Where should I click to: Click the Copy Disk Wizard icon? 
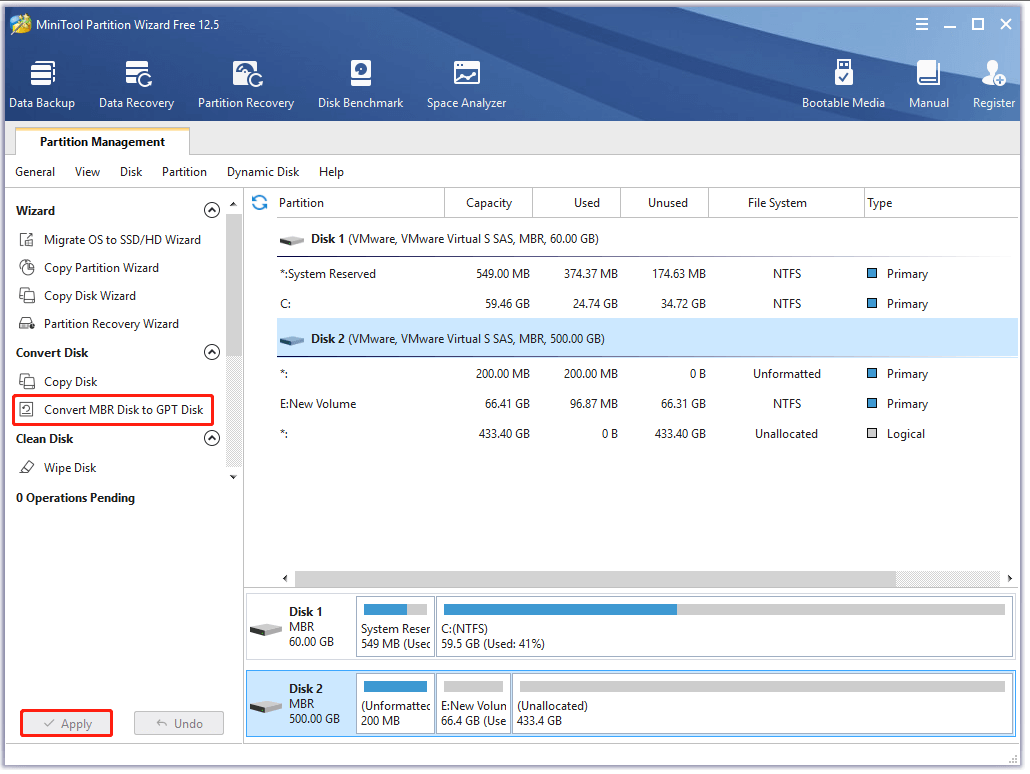26,296
